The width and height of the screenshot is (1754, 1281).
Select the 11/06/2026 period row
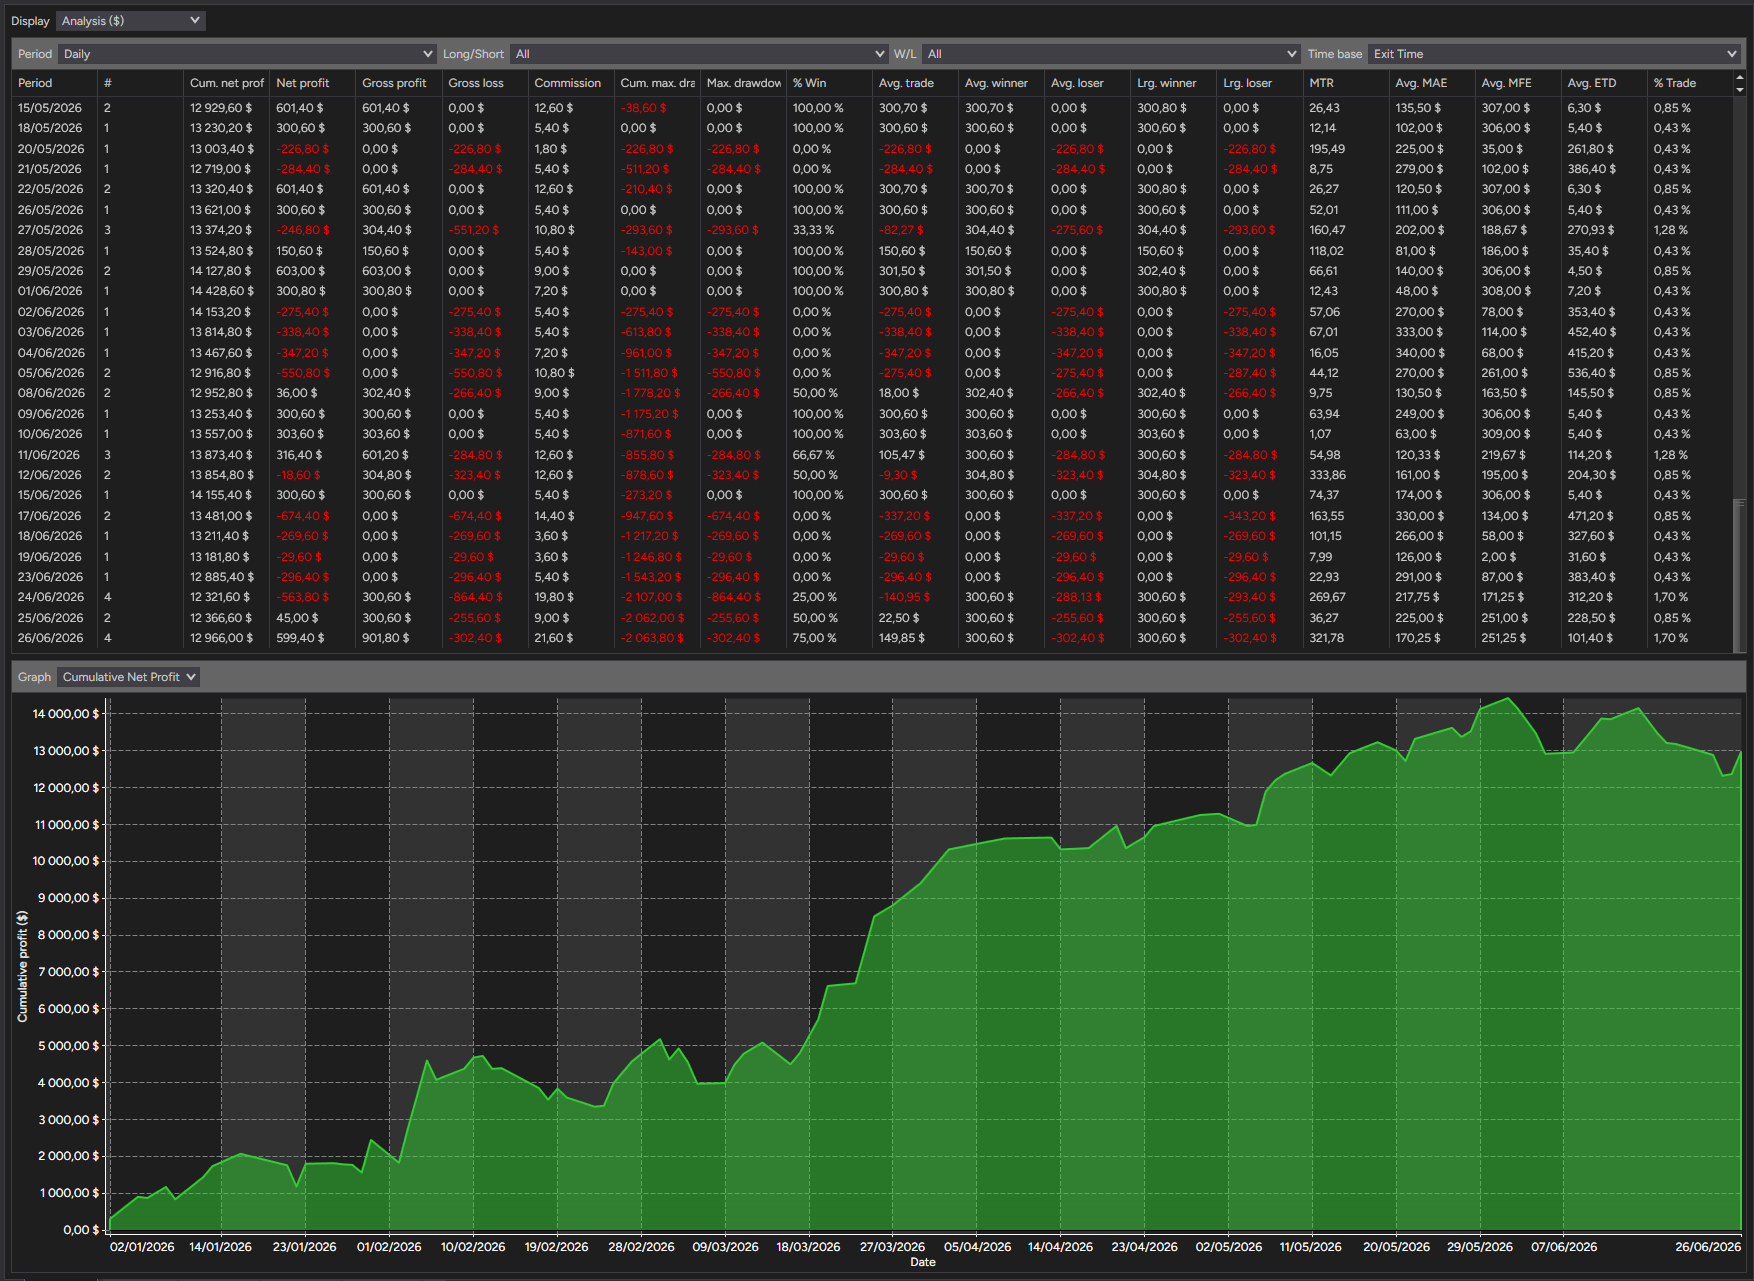click(872, 455)
